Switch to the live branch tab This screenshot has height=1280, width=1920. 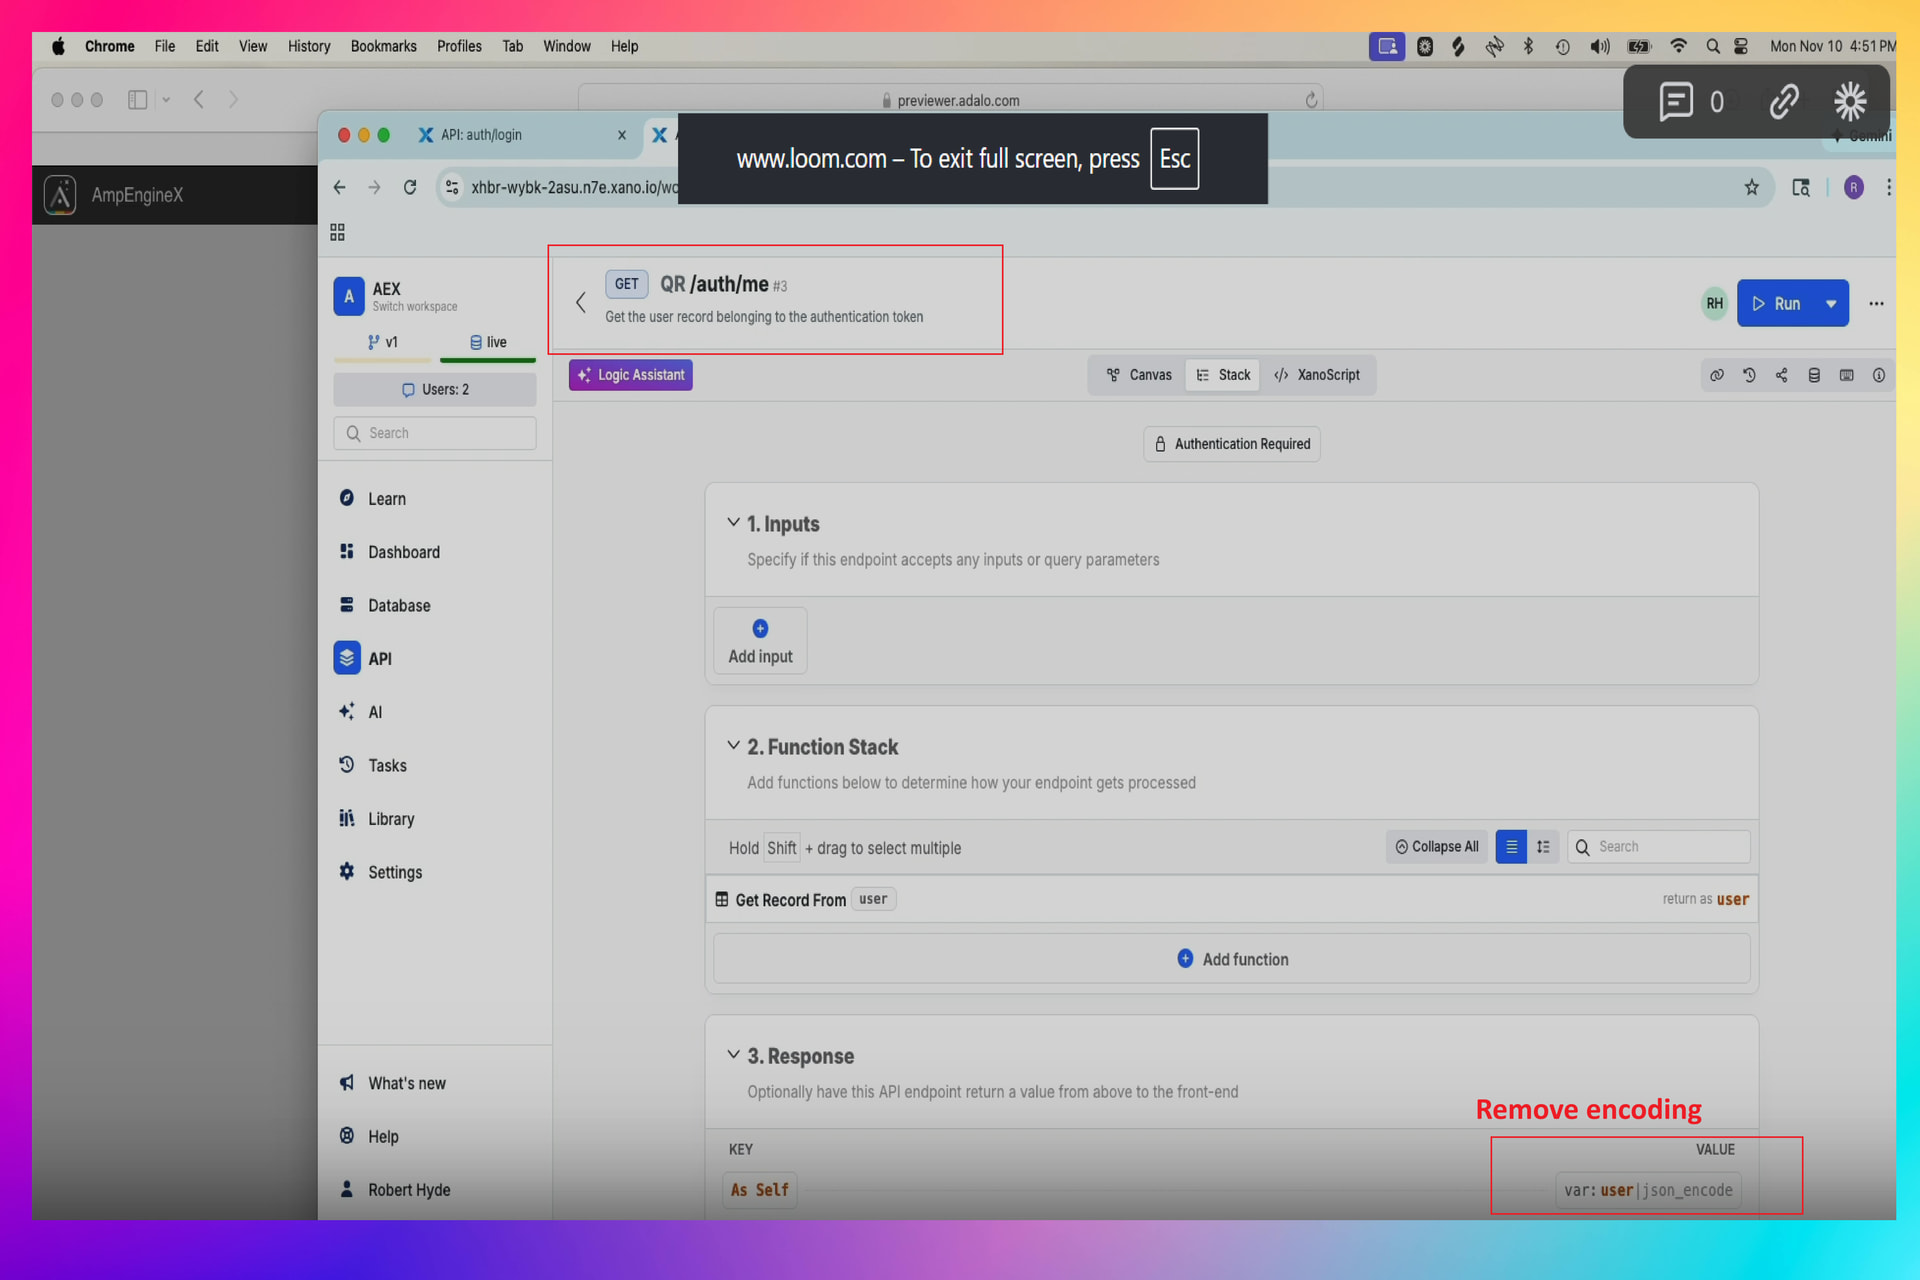488,342
